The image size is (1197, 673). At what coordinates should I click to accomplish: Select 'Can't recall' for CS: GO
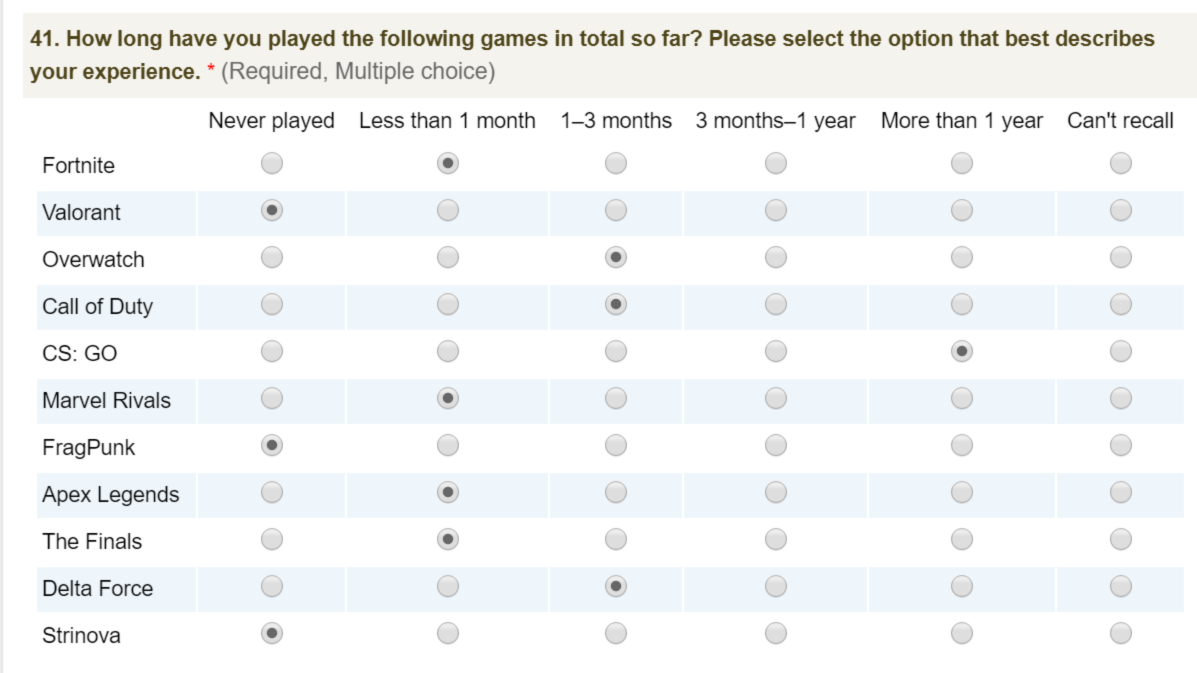1120,351
